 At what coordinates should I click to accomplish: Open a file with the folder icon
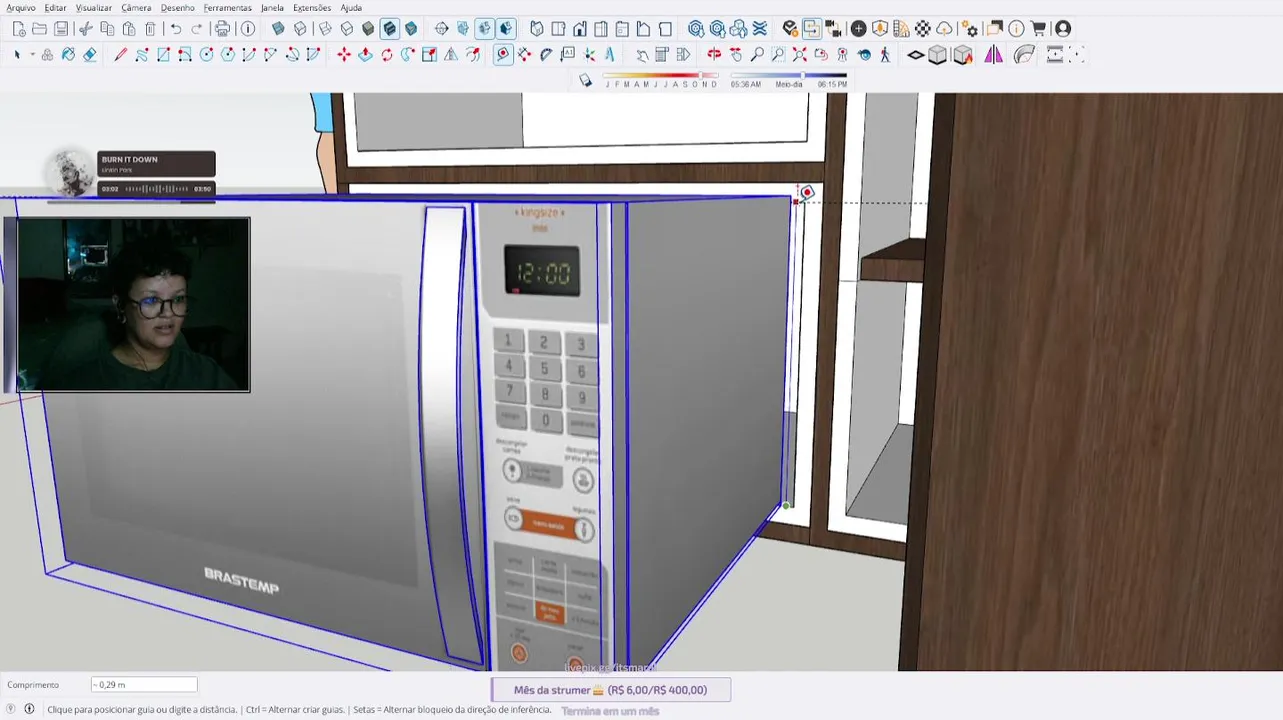tap(39, 29)
